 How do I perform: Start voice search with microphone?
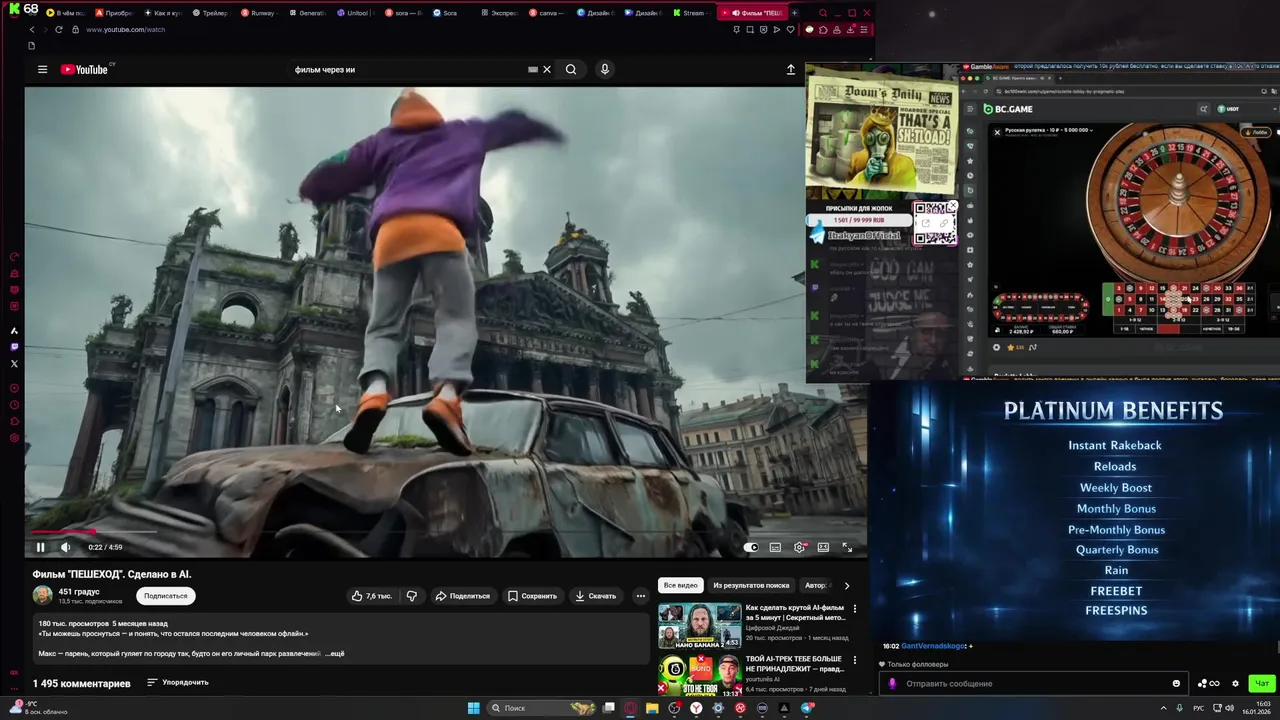coord(604,69)
